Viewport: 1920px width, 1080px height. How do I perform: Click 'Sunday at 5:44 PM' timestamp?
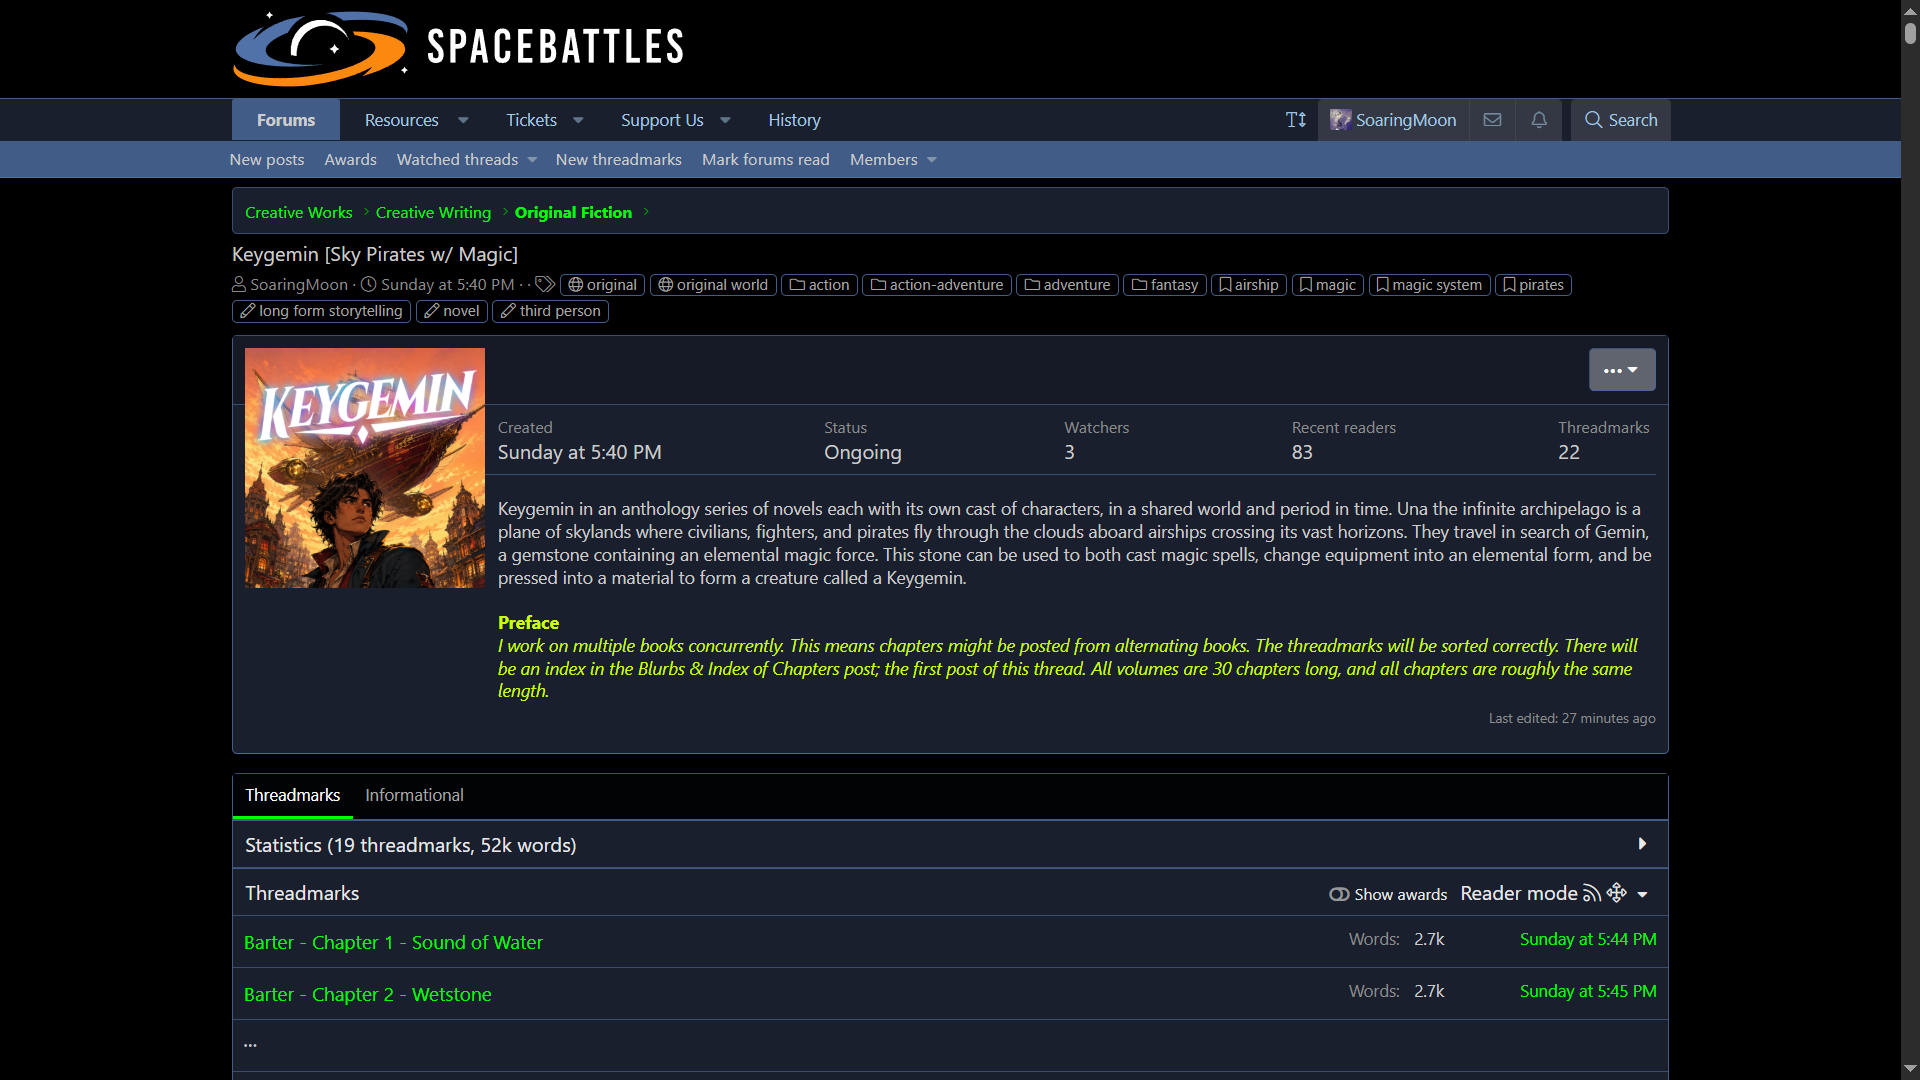[x=1588, y=939]
